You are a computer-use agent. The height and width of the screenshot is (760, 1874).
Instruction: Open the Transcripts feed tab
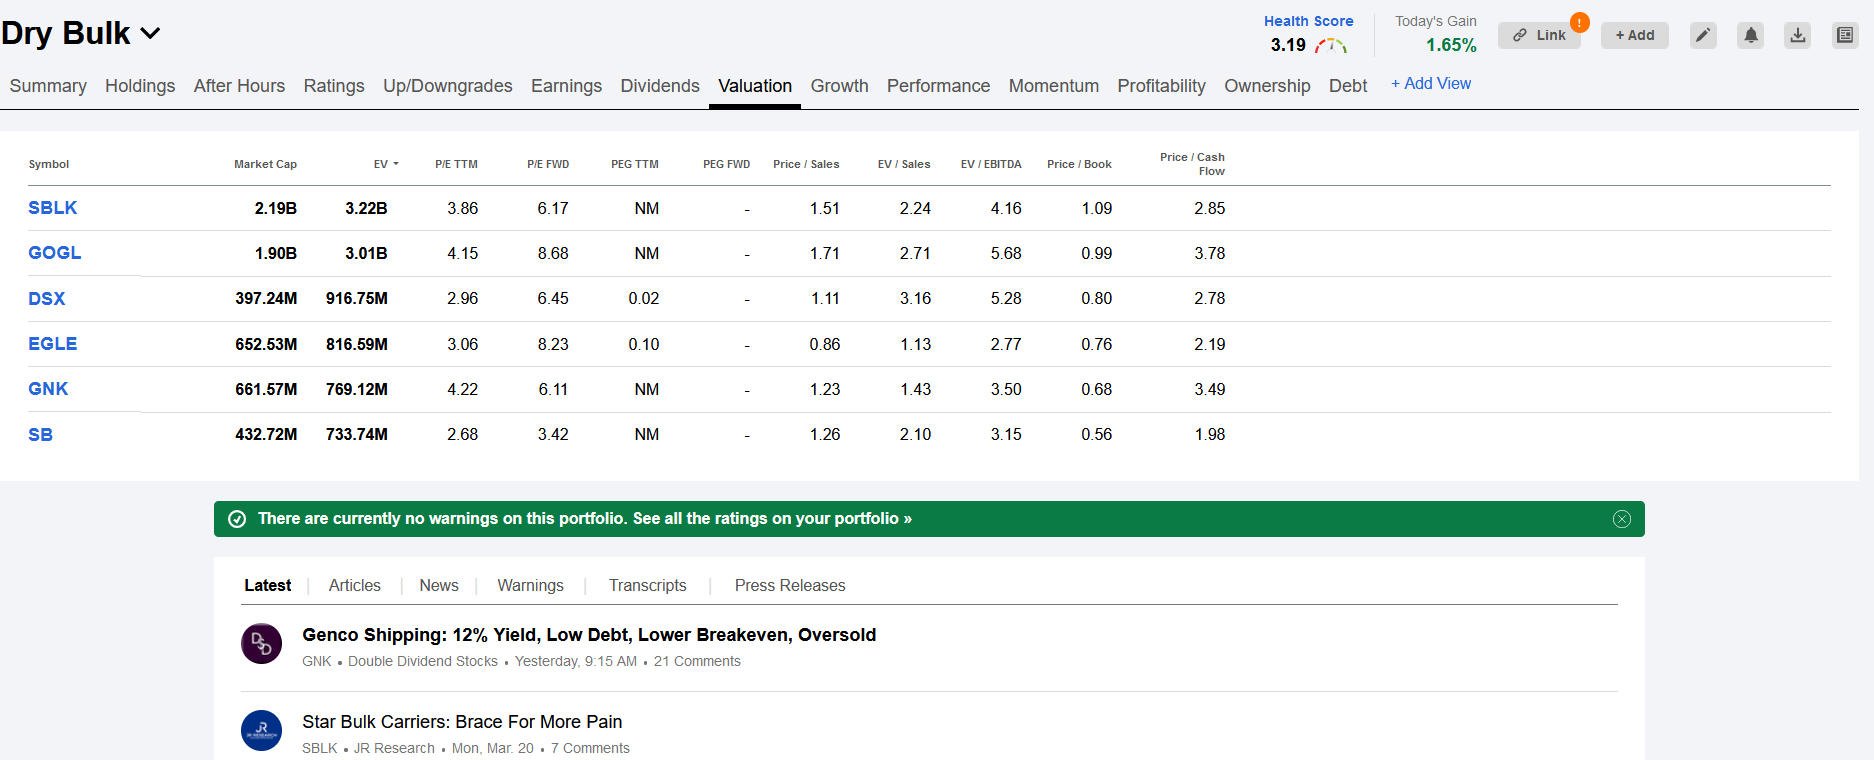point(648,586)
